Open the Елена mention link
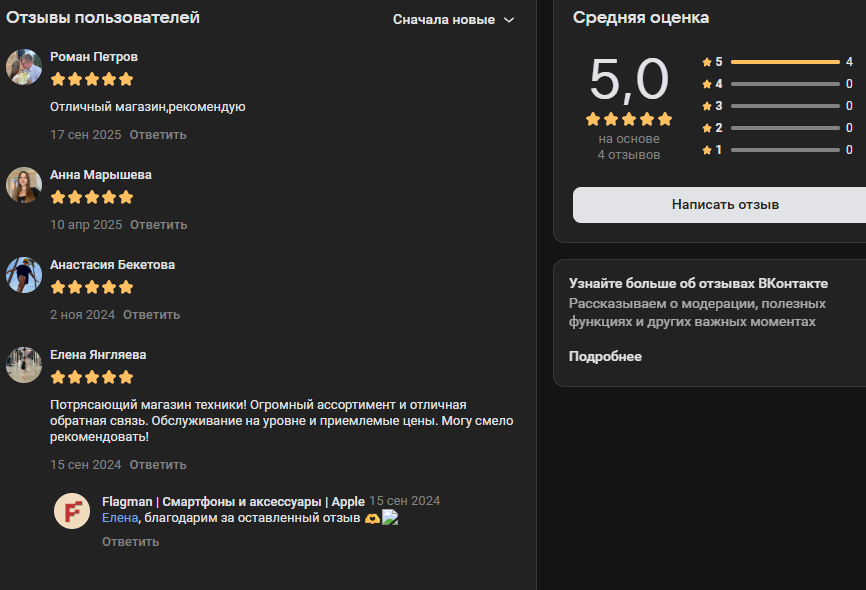This screenshot has width=866, height=590. (x=120, y=518)
